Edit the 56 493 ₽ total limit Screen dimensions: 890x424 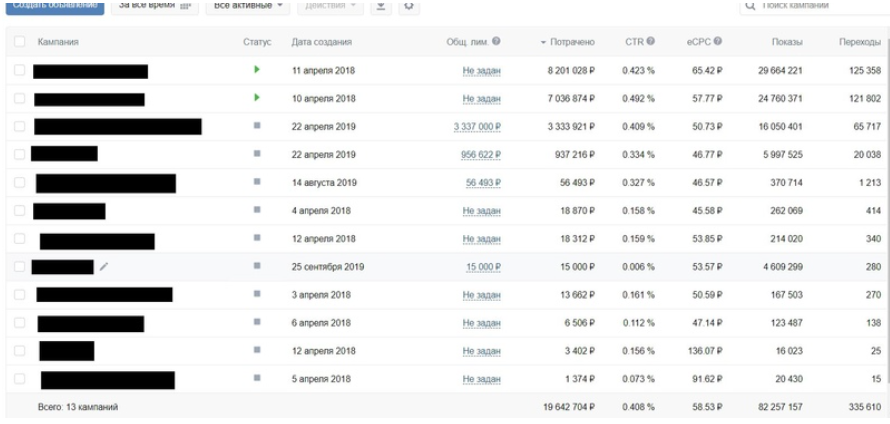tap(483, 183)
